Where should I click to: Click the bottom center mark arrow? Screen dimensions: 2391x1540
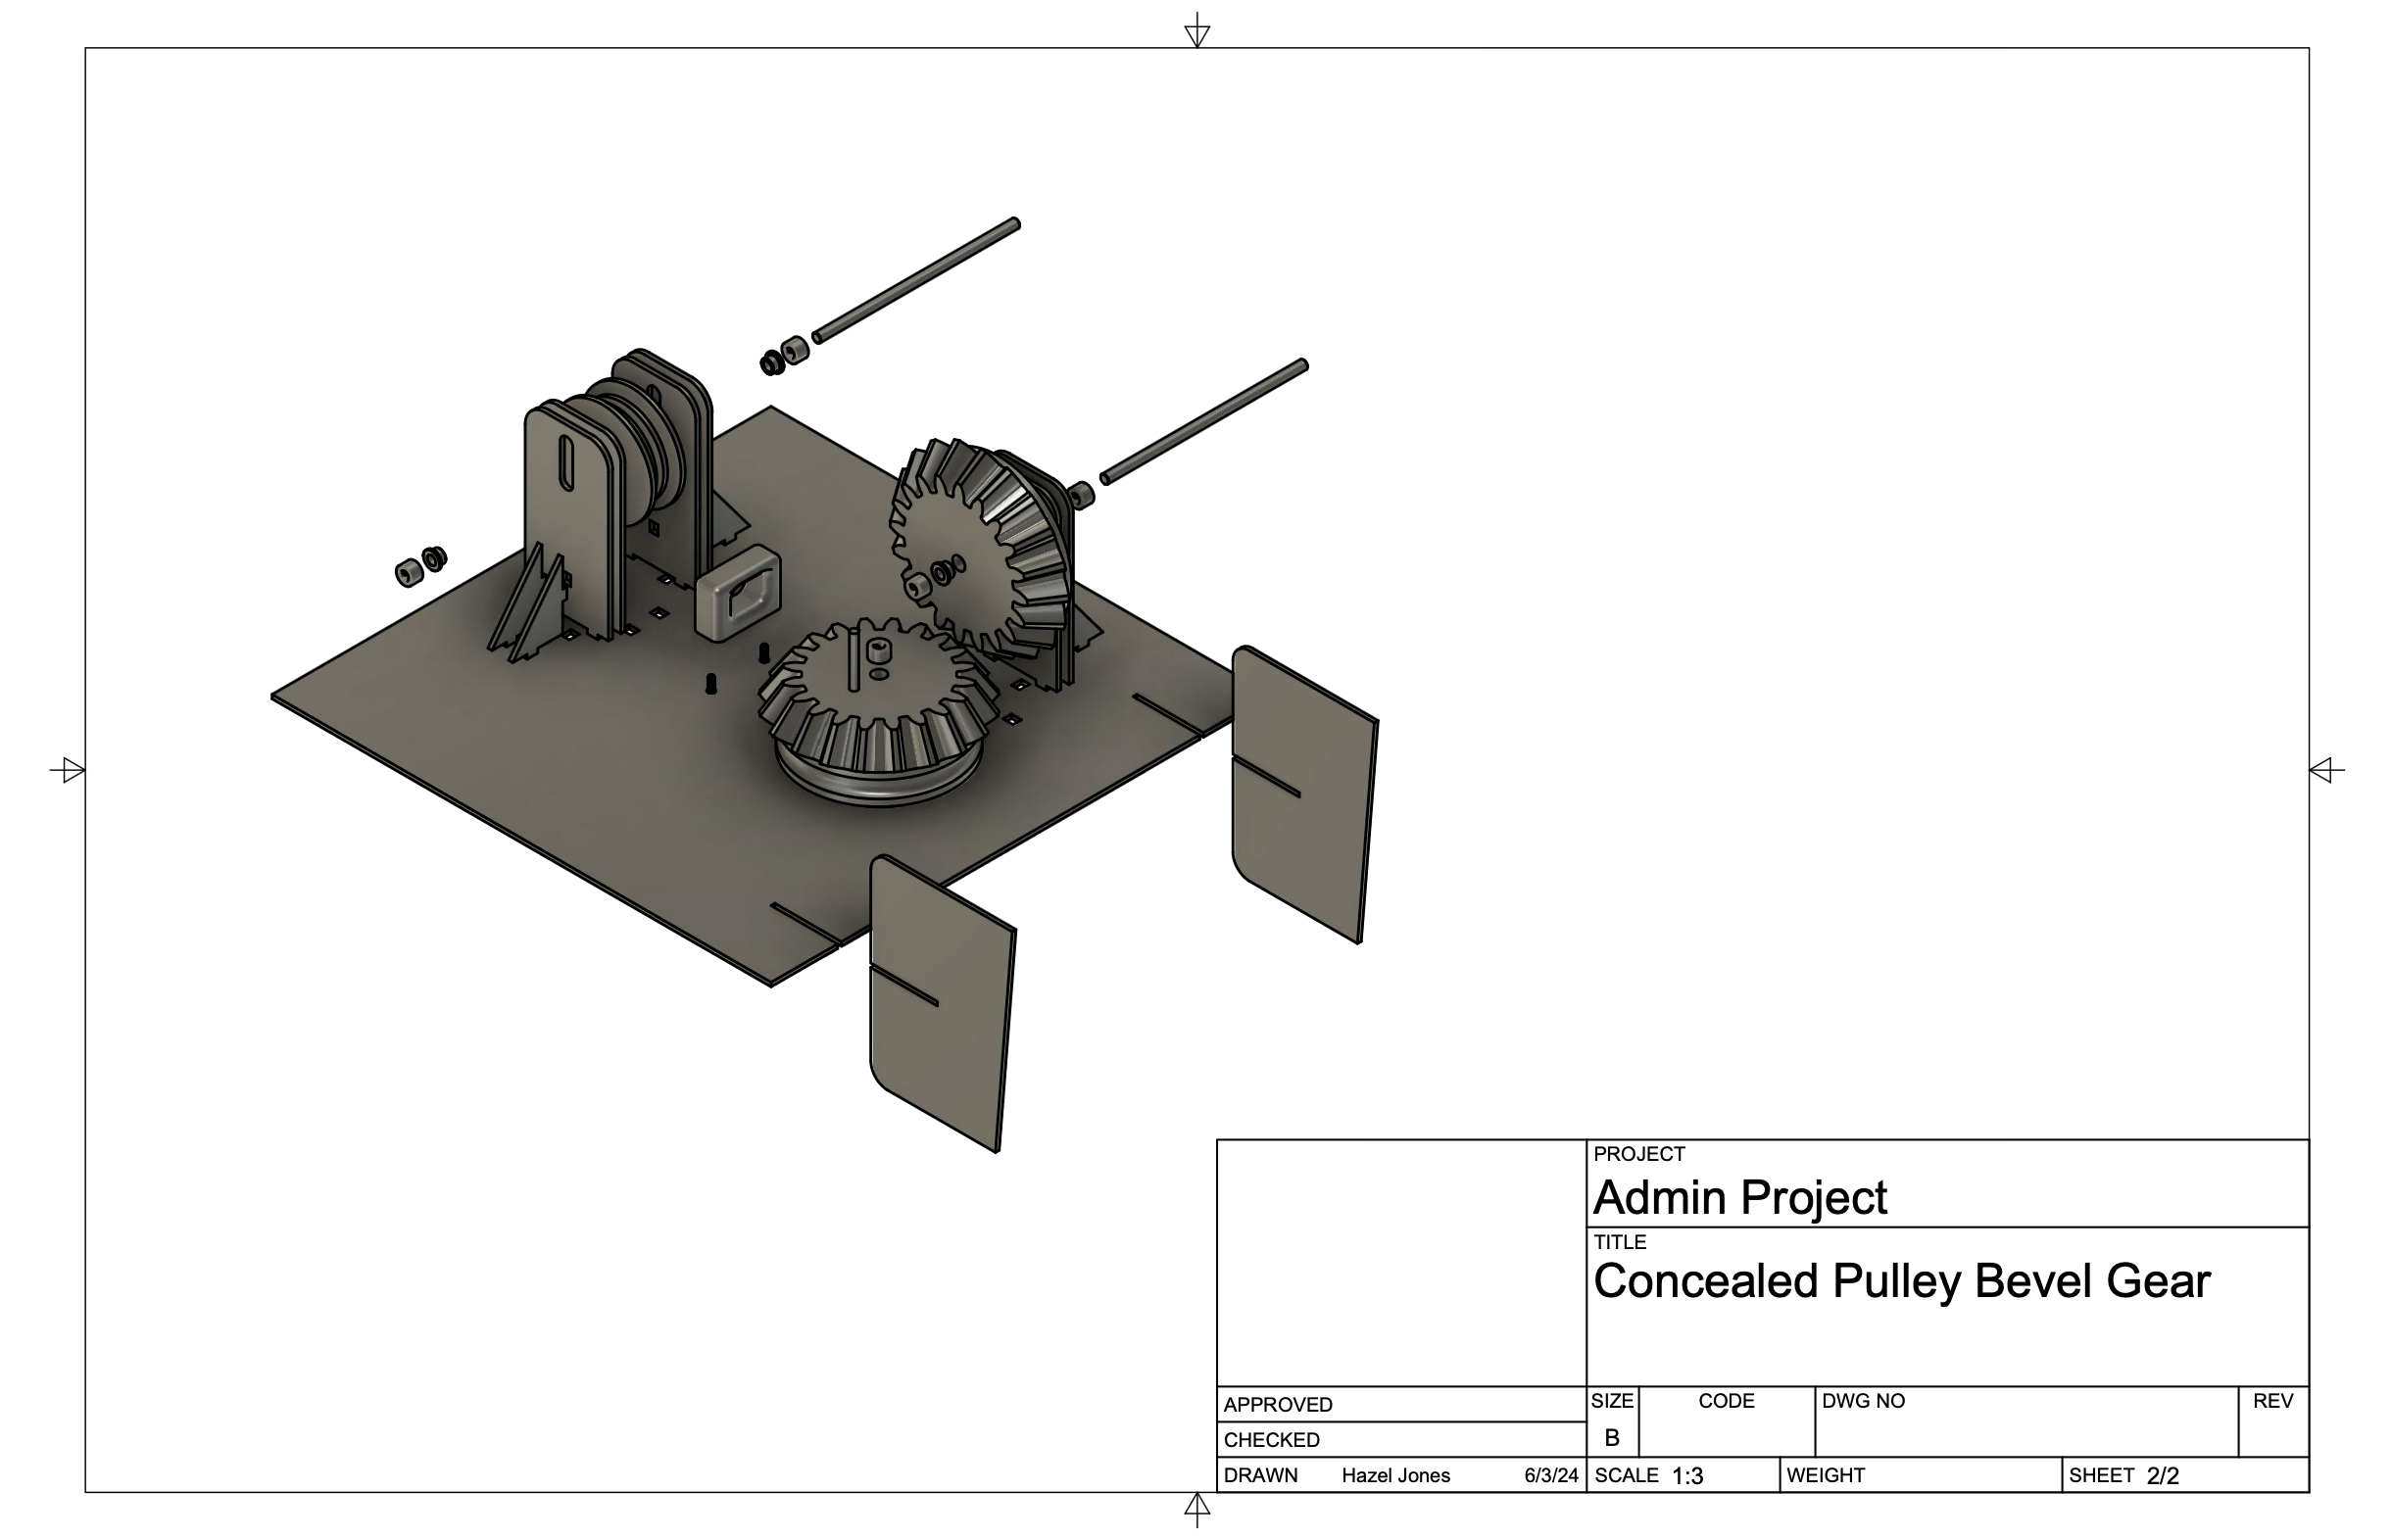1196,1506
